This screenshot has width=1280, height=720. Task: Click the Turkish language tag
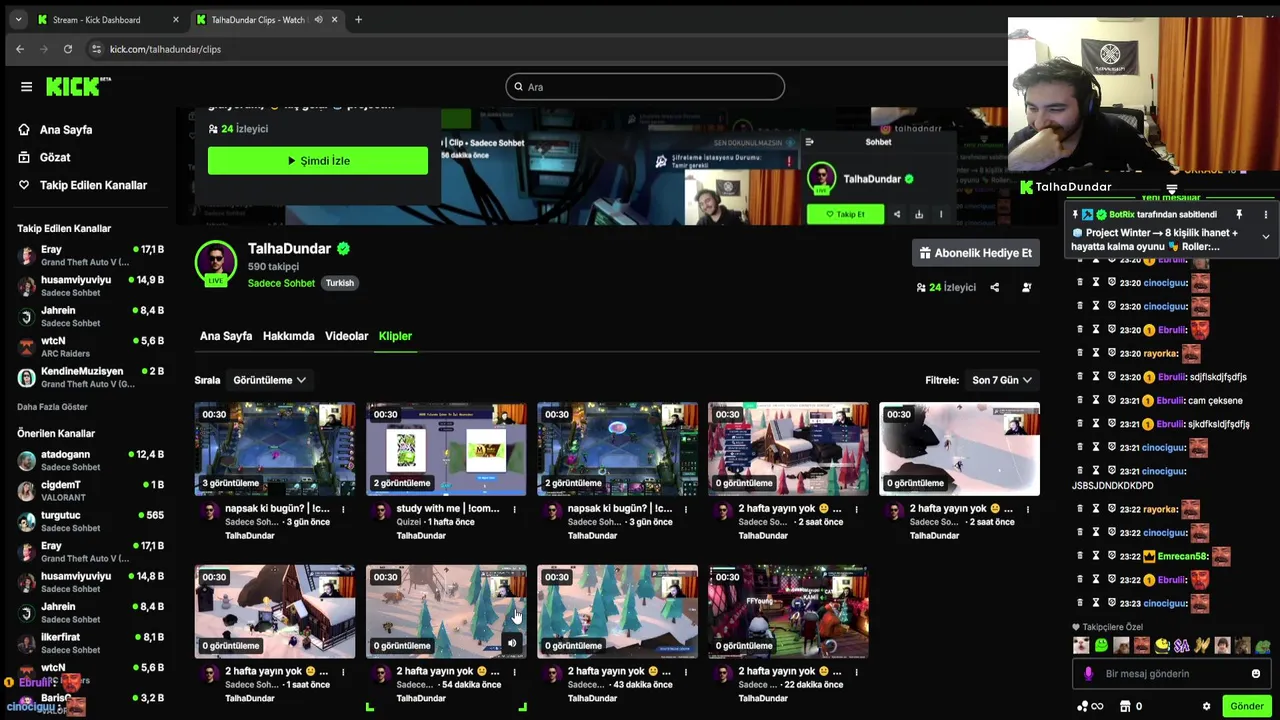coord(340,283)
